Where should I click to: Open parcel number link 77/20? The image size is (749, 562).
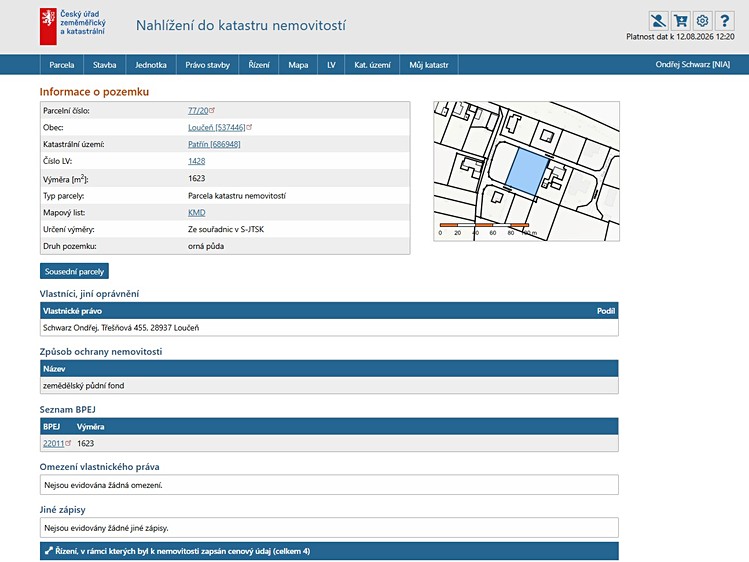(198, 110)
